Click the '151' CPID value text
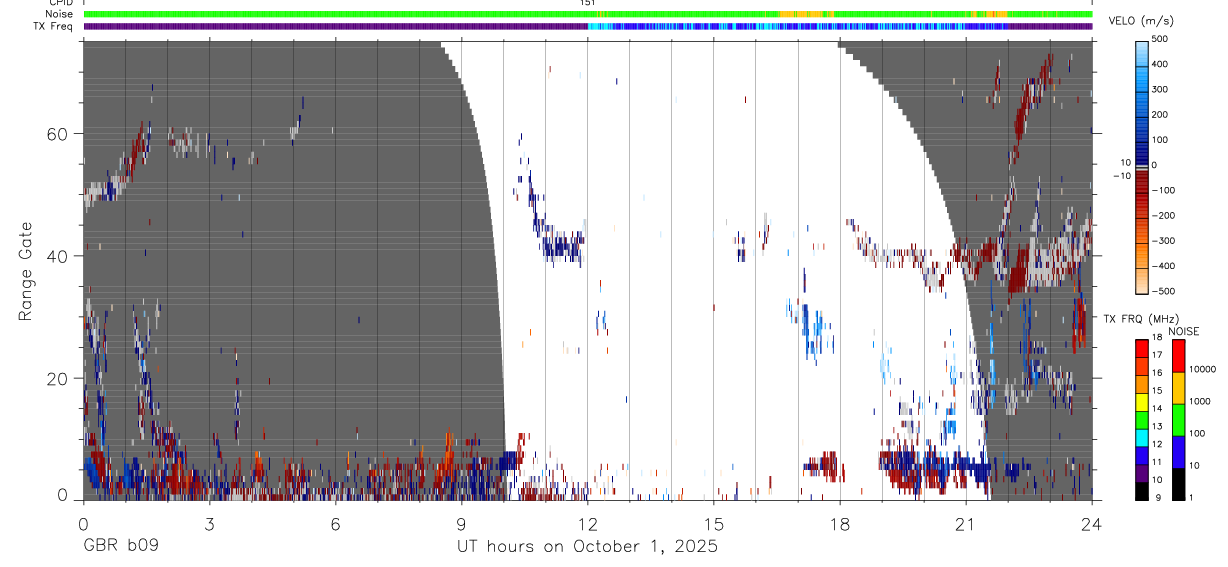Screen dimensions: 1228x567 [588, 3]
